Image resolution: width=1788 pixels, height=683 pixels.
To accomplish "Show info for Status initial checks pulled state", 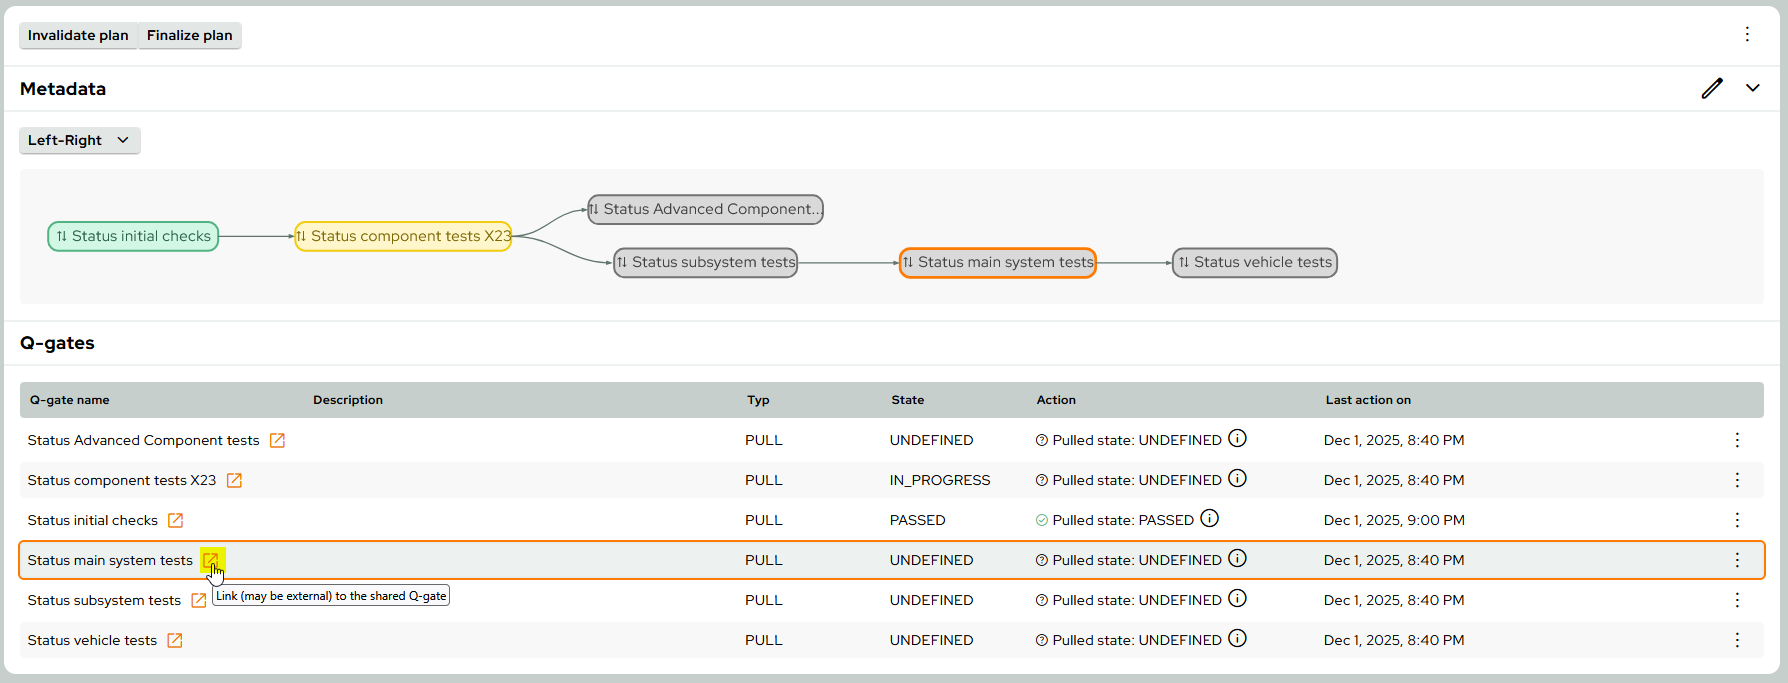I will coord(1209,518).
